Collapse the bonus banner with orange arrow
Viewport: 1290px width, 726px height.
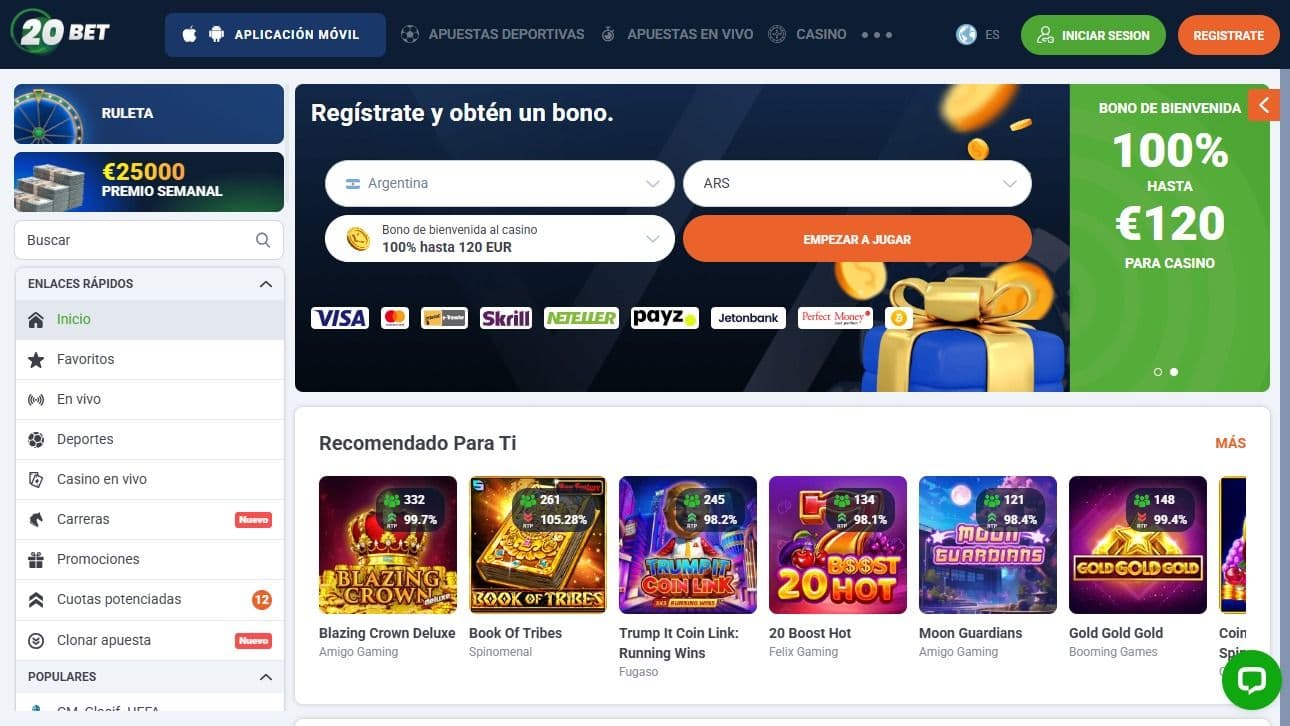(x=1264, y=105)
